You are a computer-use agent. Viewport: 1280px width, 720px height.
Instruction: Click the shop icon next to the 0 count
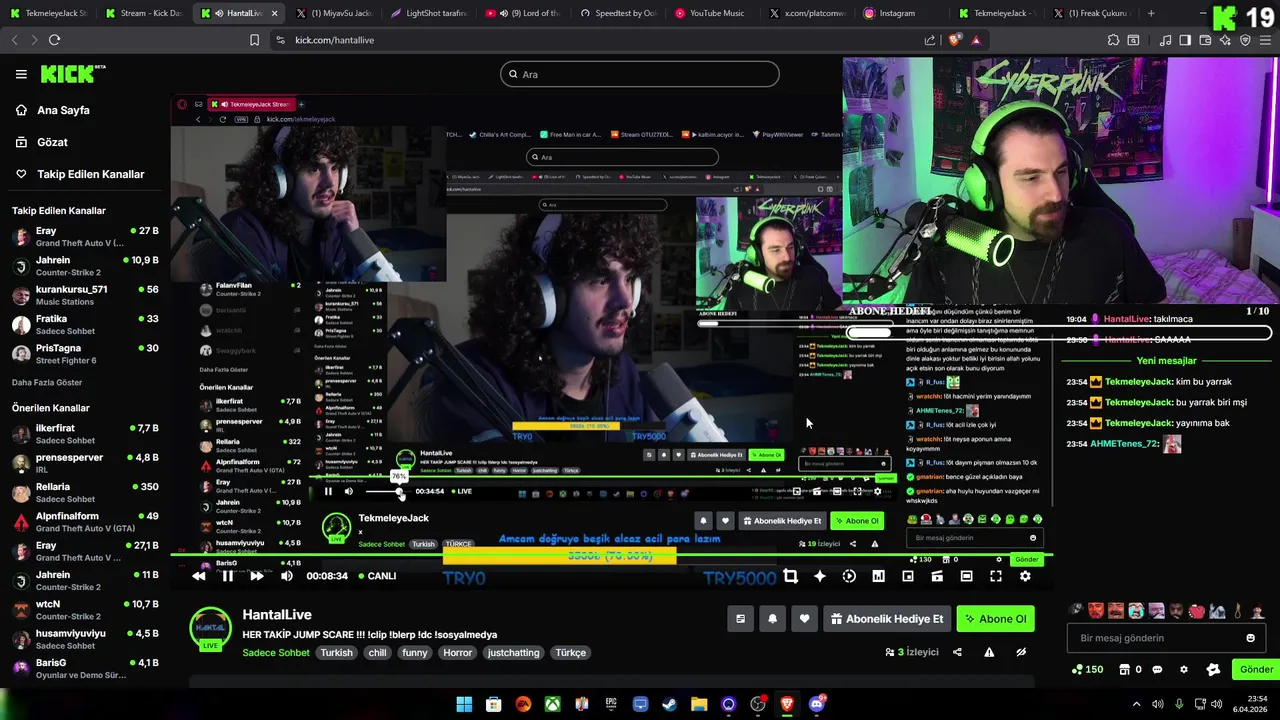[1124, 670]
